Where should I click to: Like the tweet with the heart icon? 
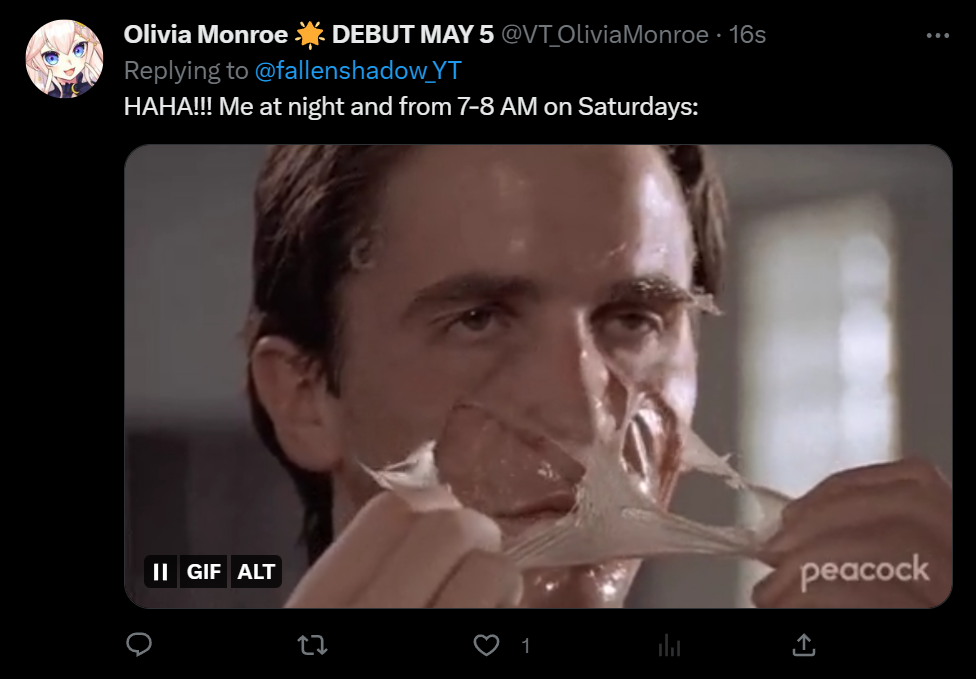click(x=486, y=645)
